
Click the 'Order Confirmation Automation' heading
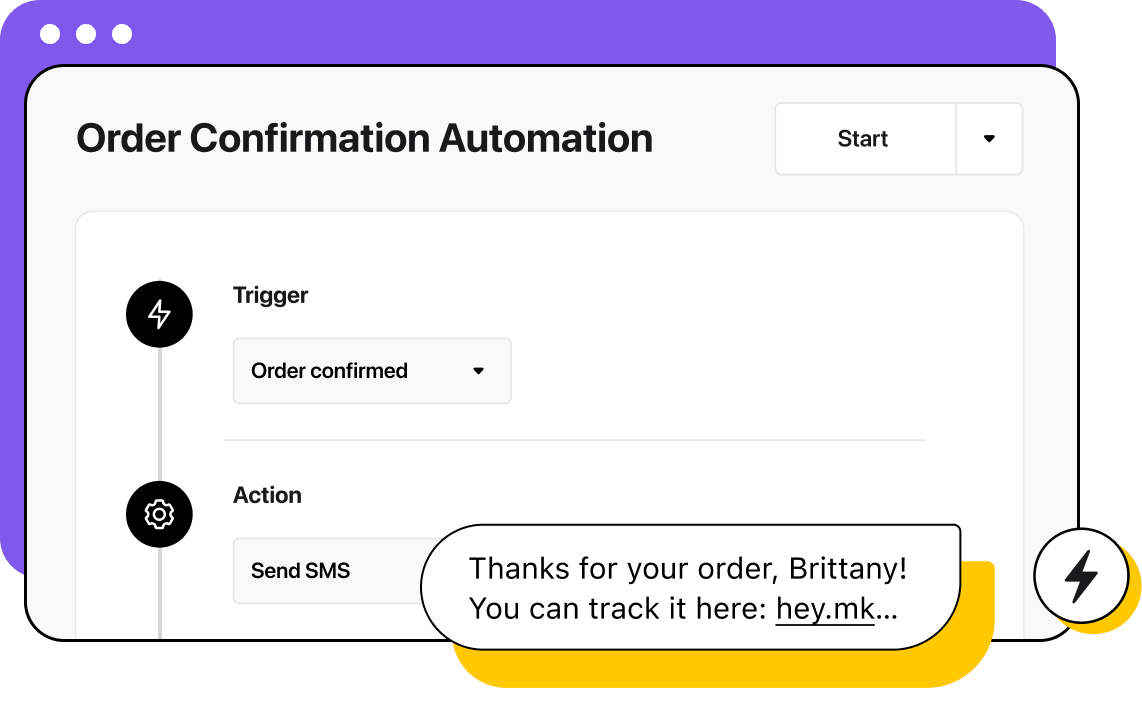(364, 138)
